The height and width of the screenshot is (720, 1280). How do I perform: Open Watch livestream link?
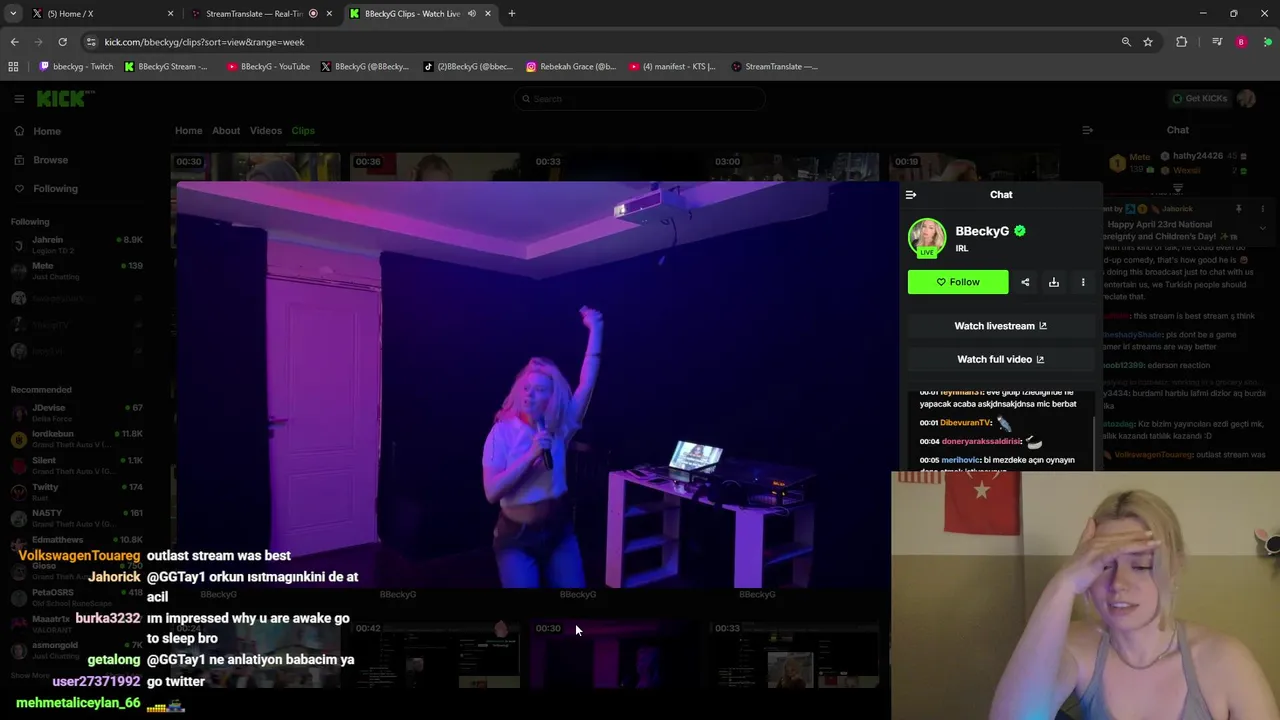click(1000, 326)
